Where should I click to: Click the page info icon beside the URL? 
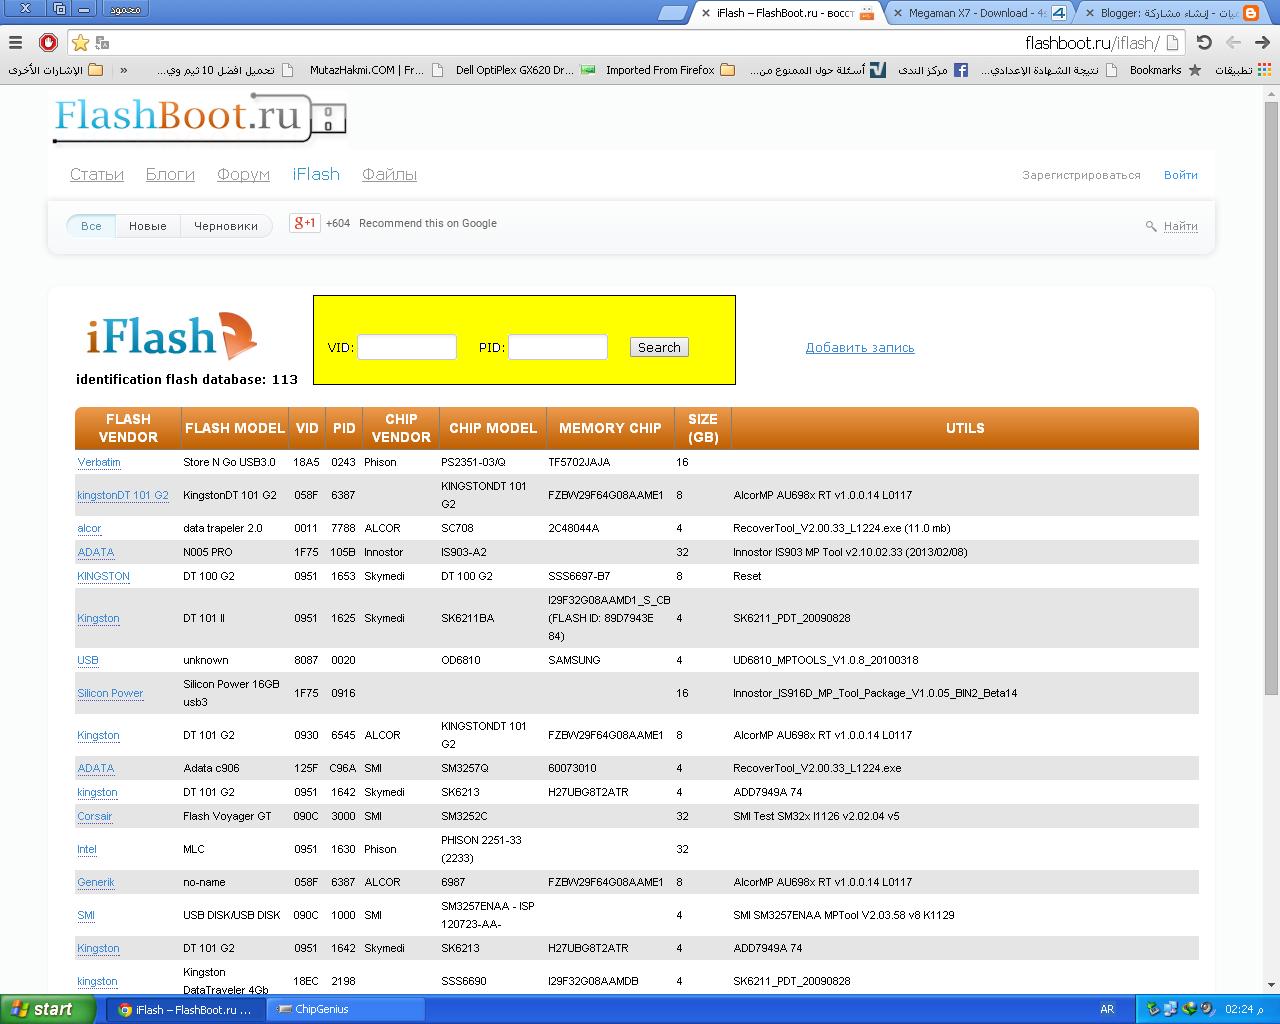[x=1174, y=42]
